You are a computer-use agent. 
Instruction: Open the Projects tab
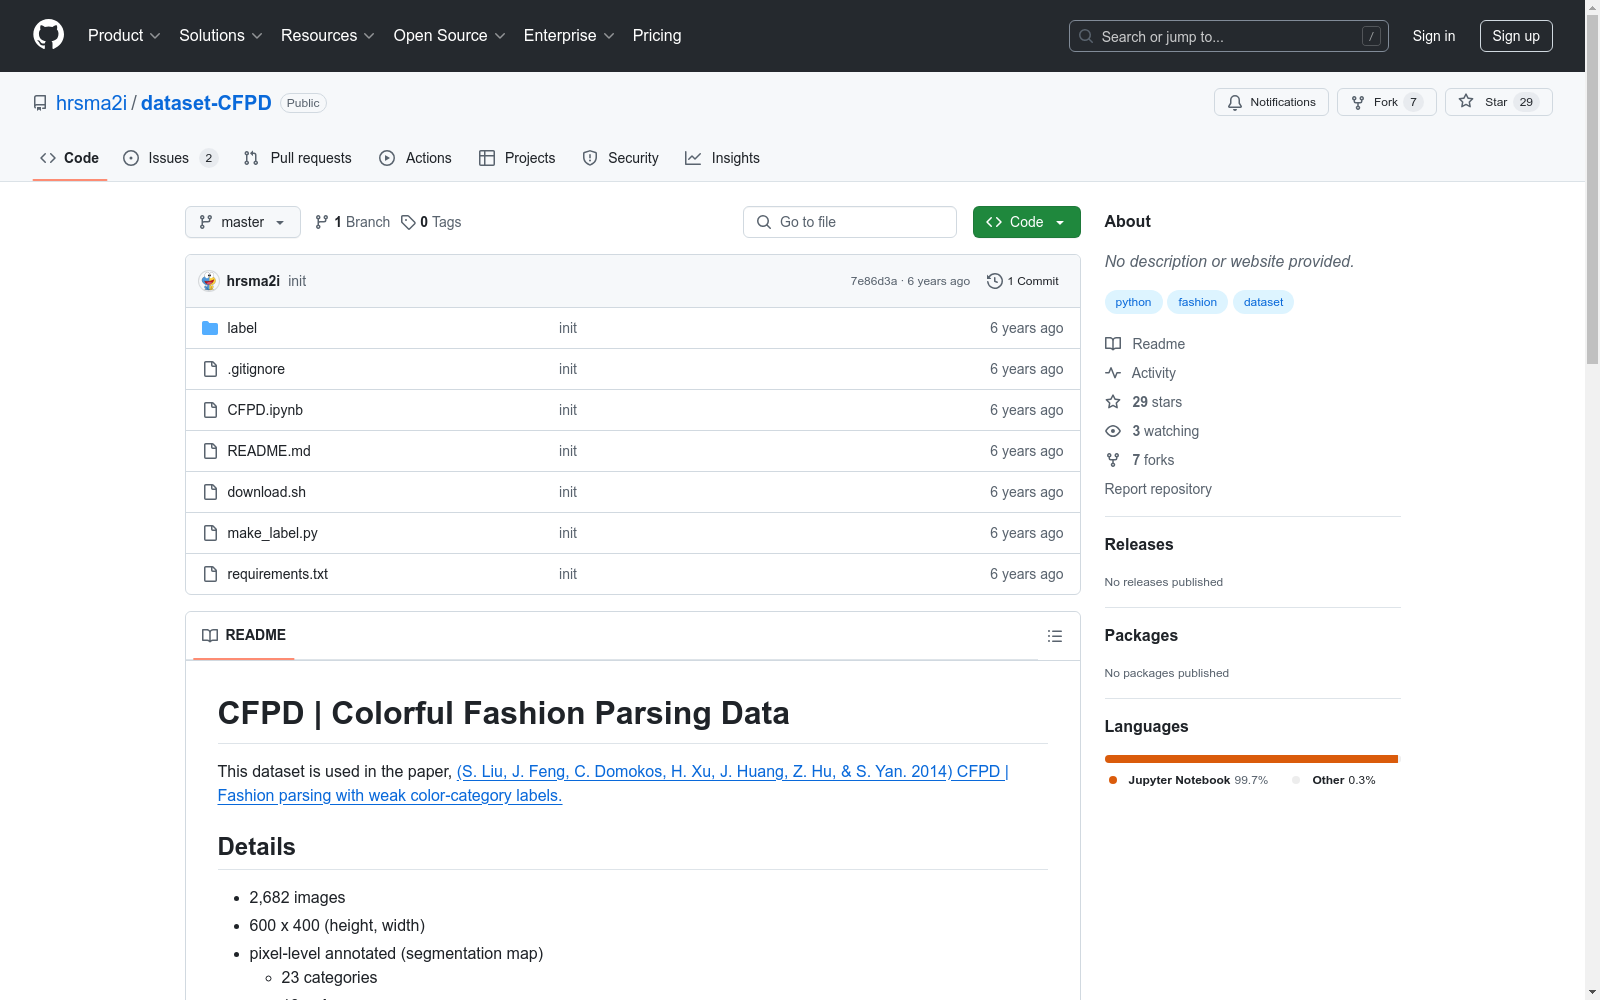pos(517,158)
